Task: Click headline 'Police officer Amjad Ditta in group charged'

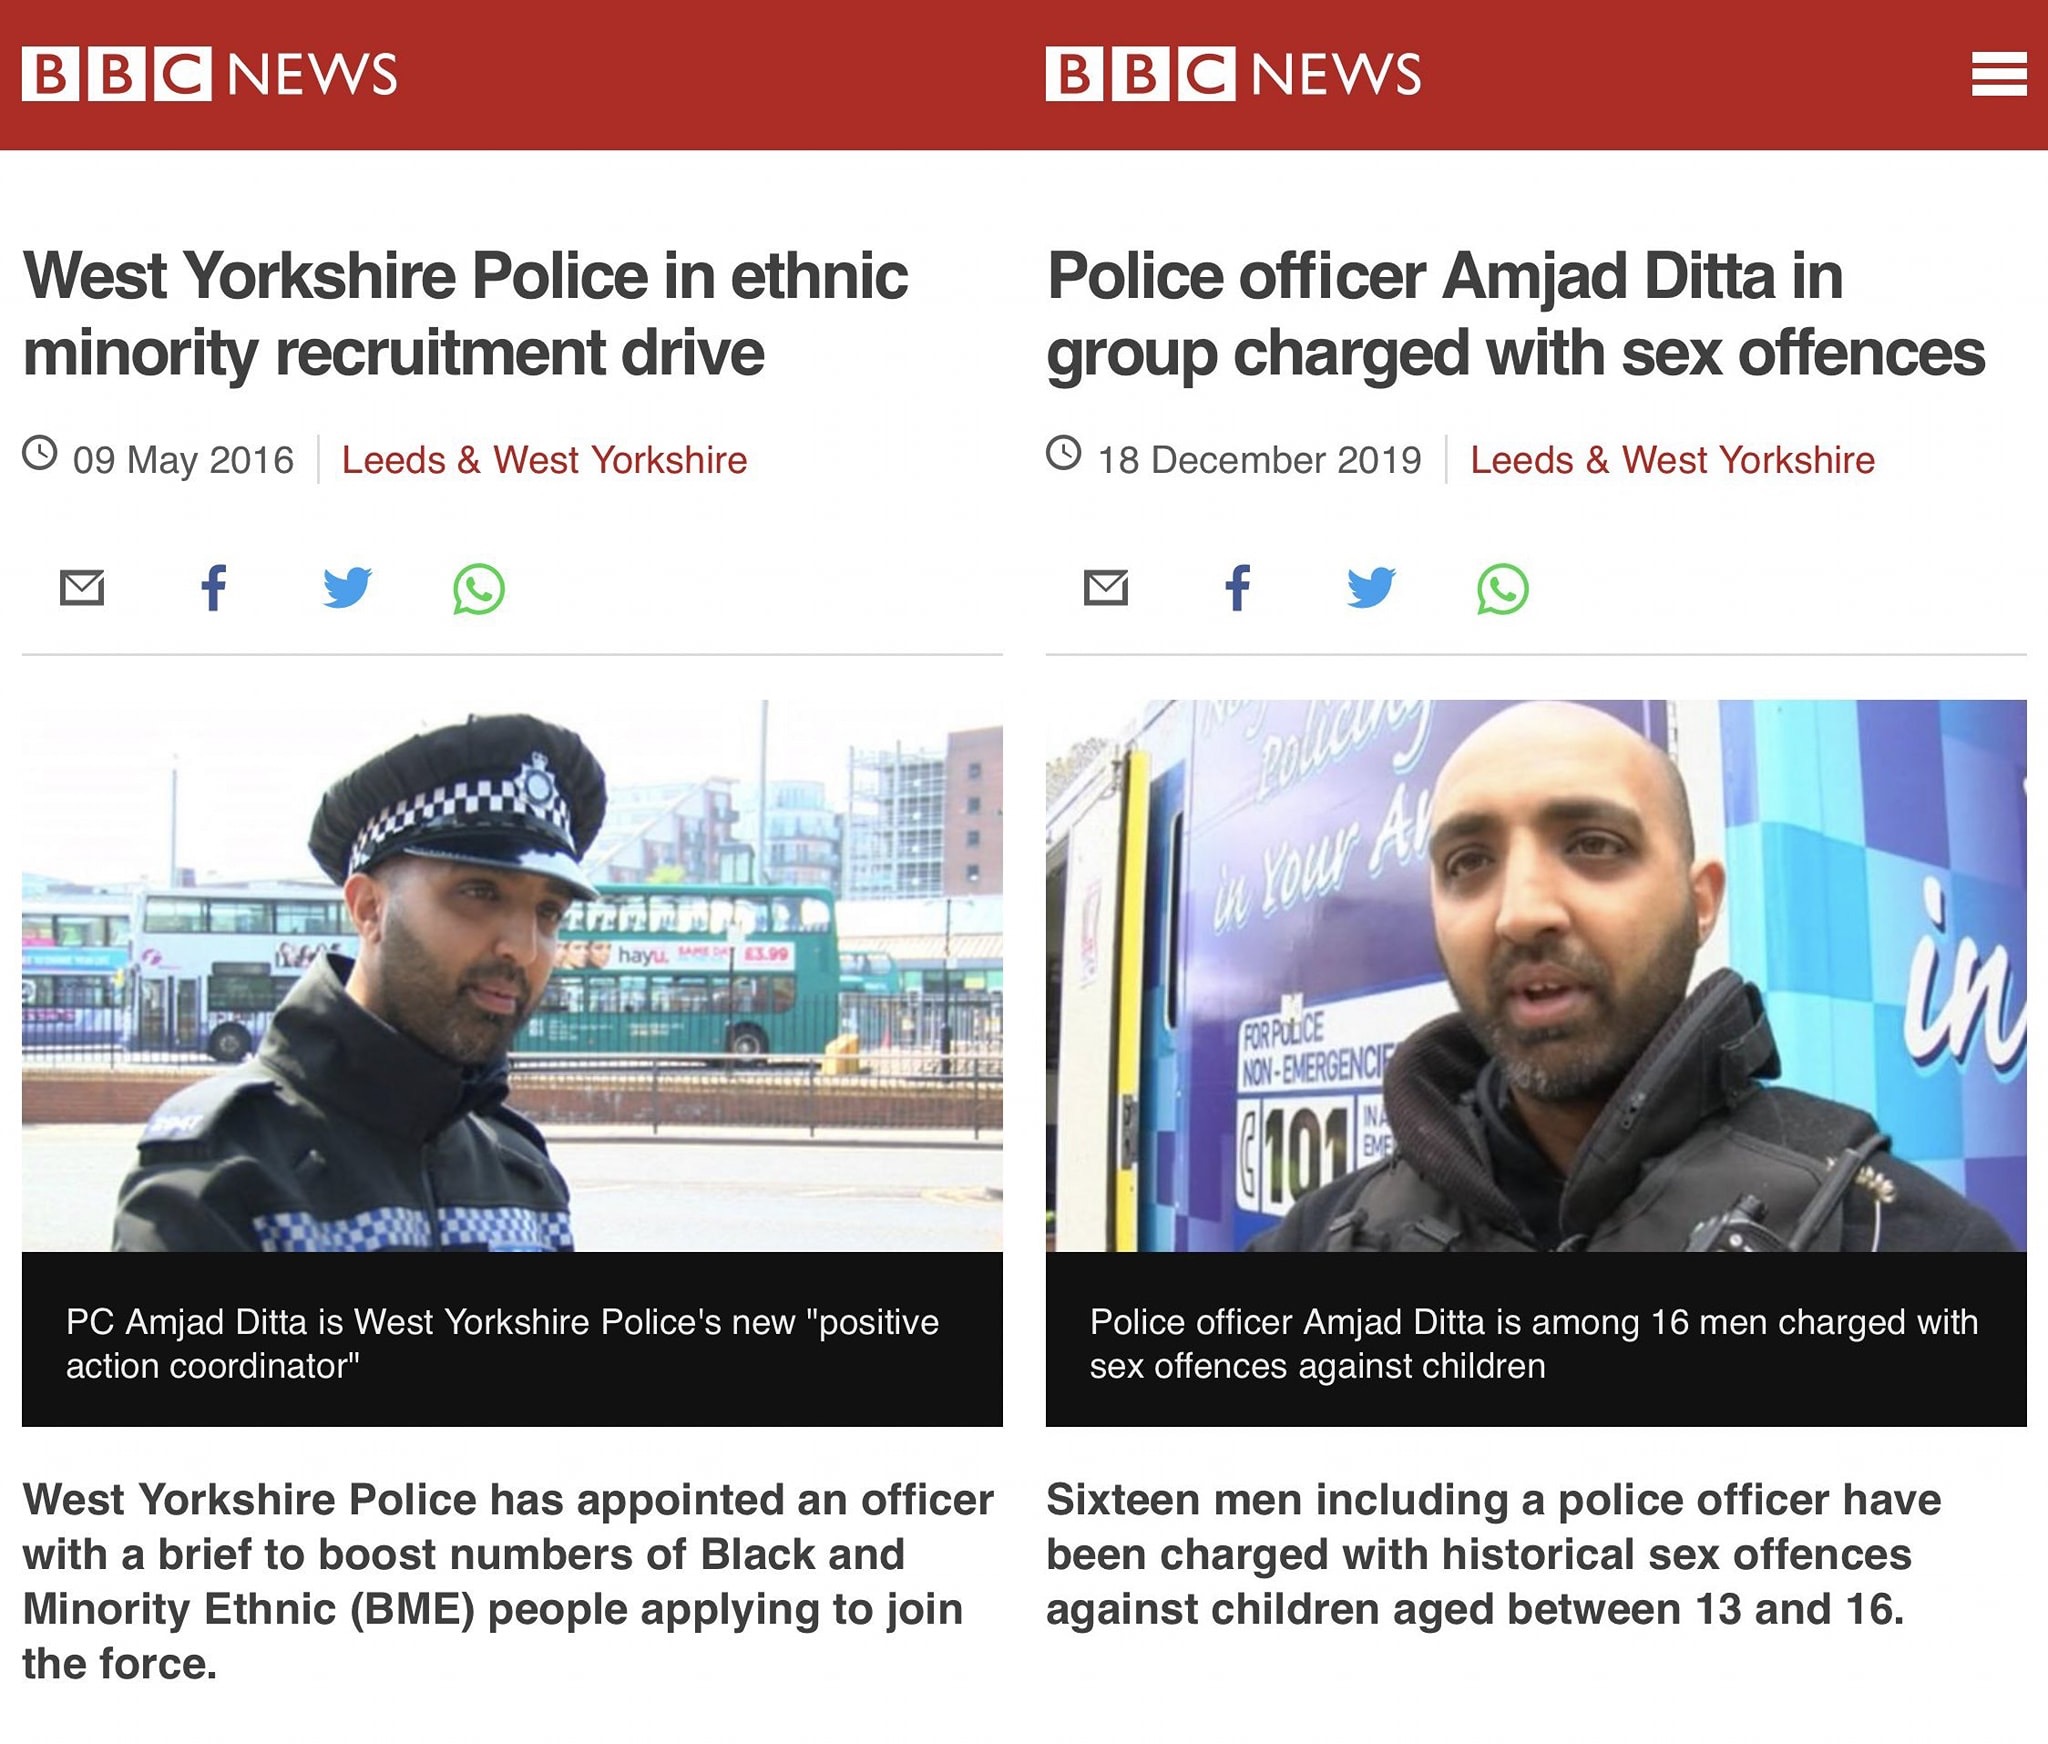Action: point(1516,314)
